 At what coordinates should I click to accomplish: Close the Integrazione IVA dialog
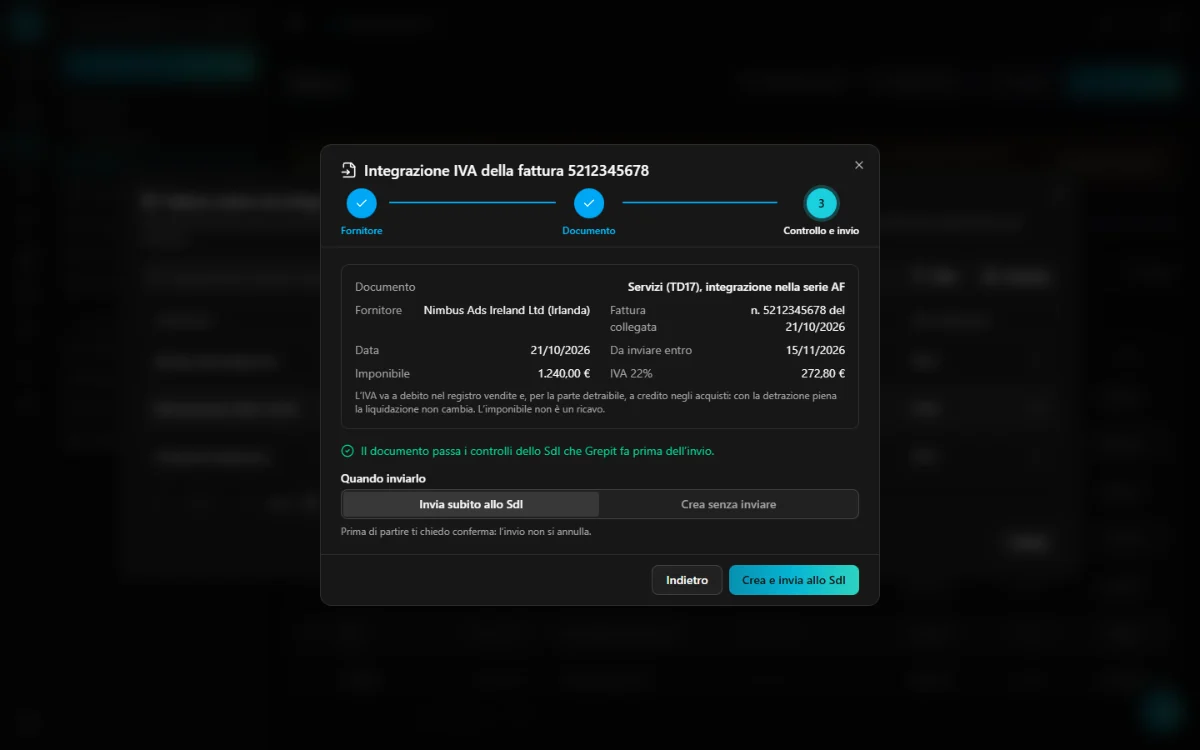(x=859, y=165)
